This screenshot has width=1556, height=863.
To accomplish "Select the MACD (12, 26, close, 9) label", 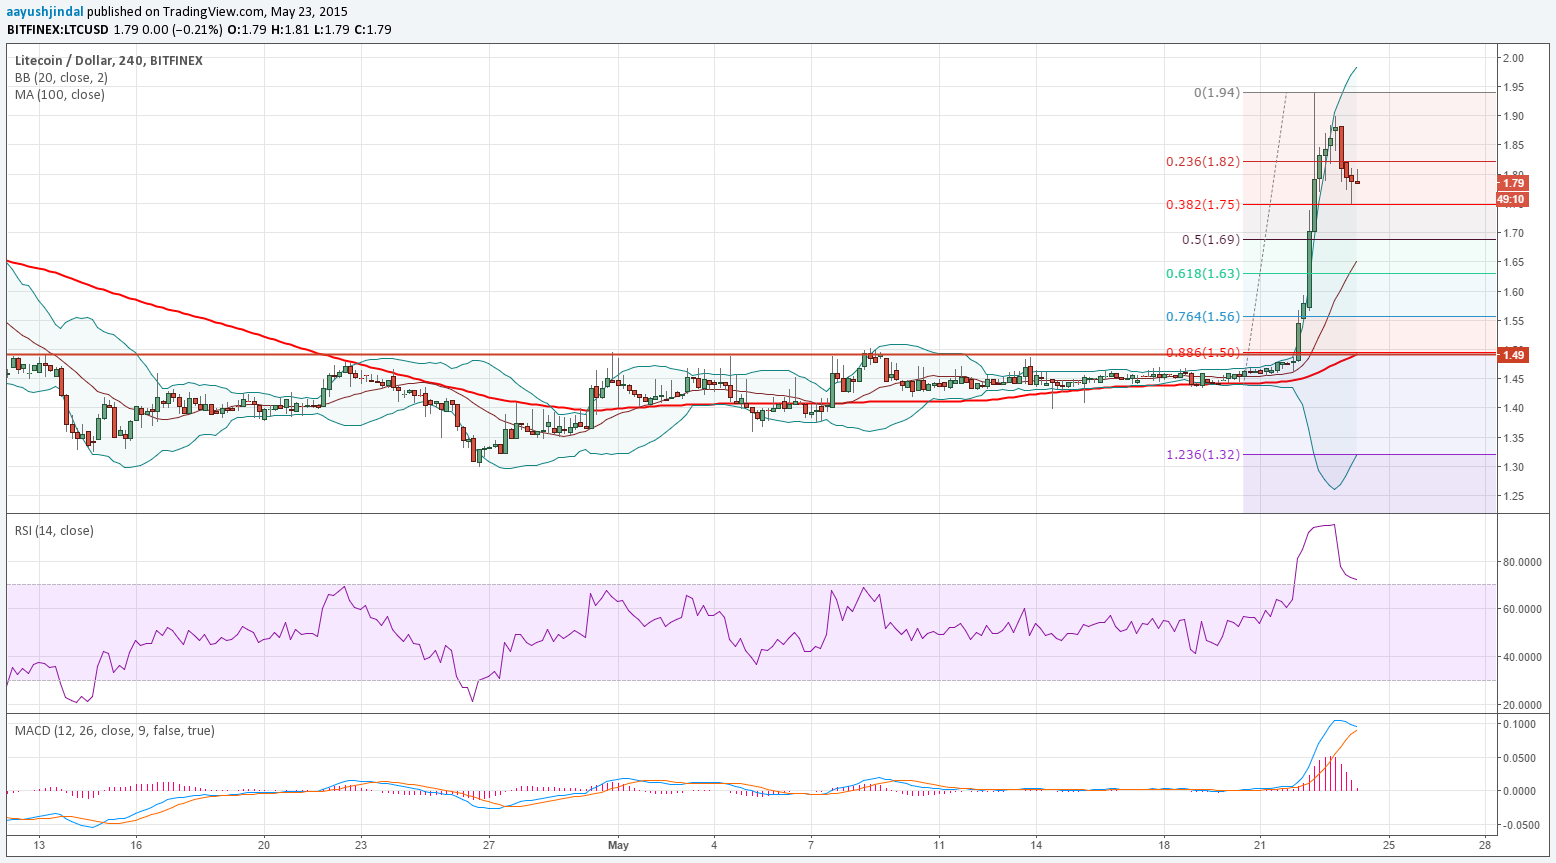I will (x=114, y=731).
